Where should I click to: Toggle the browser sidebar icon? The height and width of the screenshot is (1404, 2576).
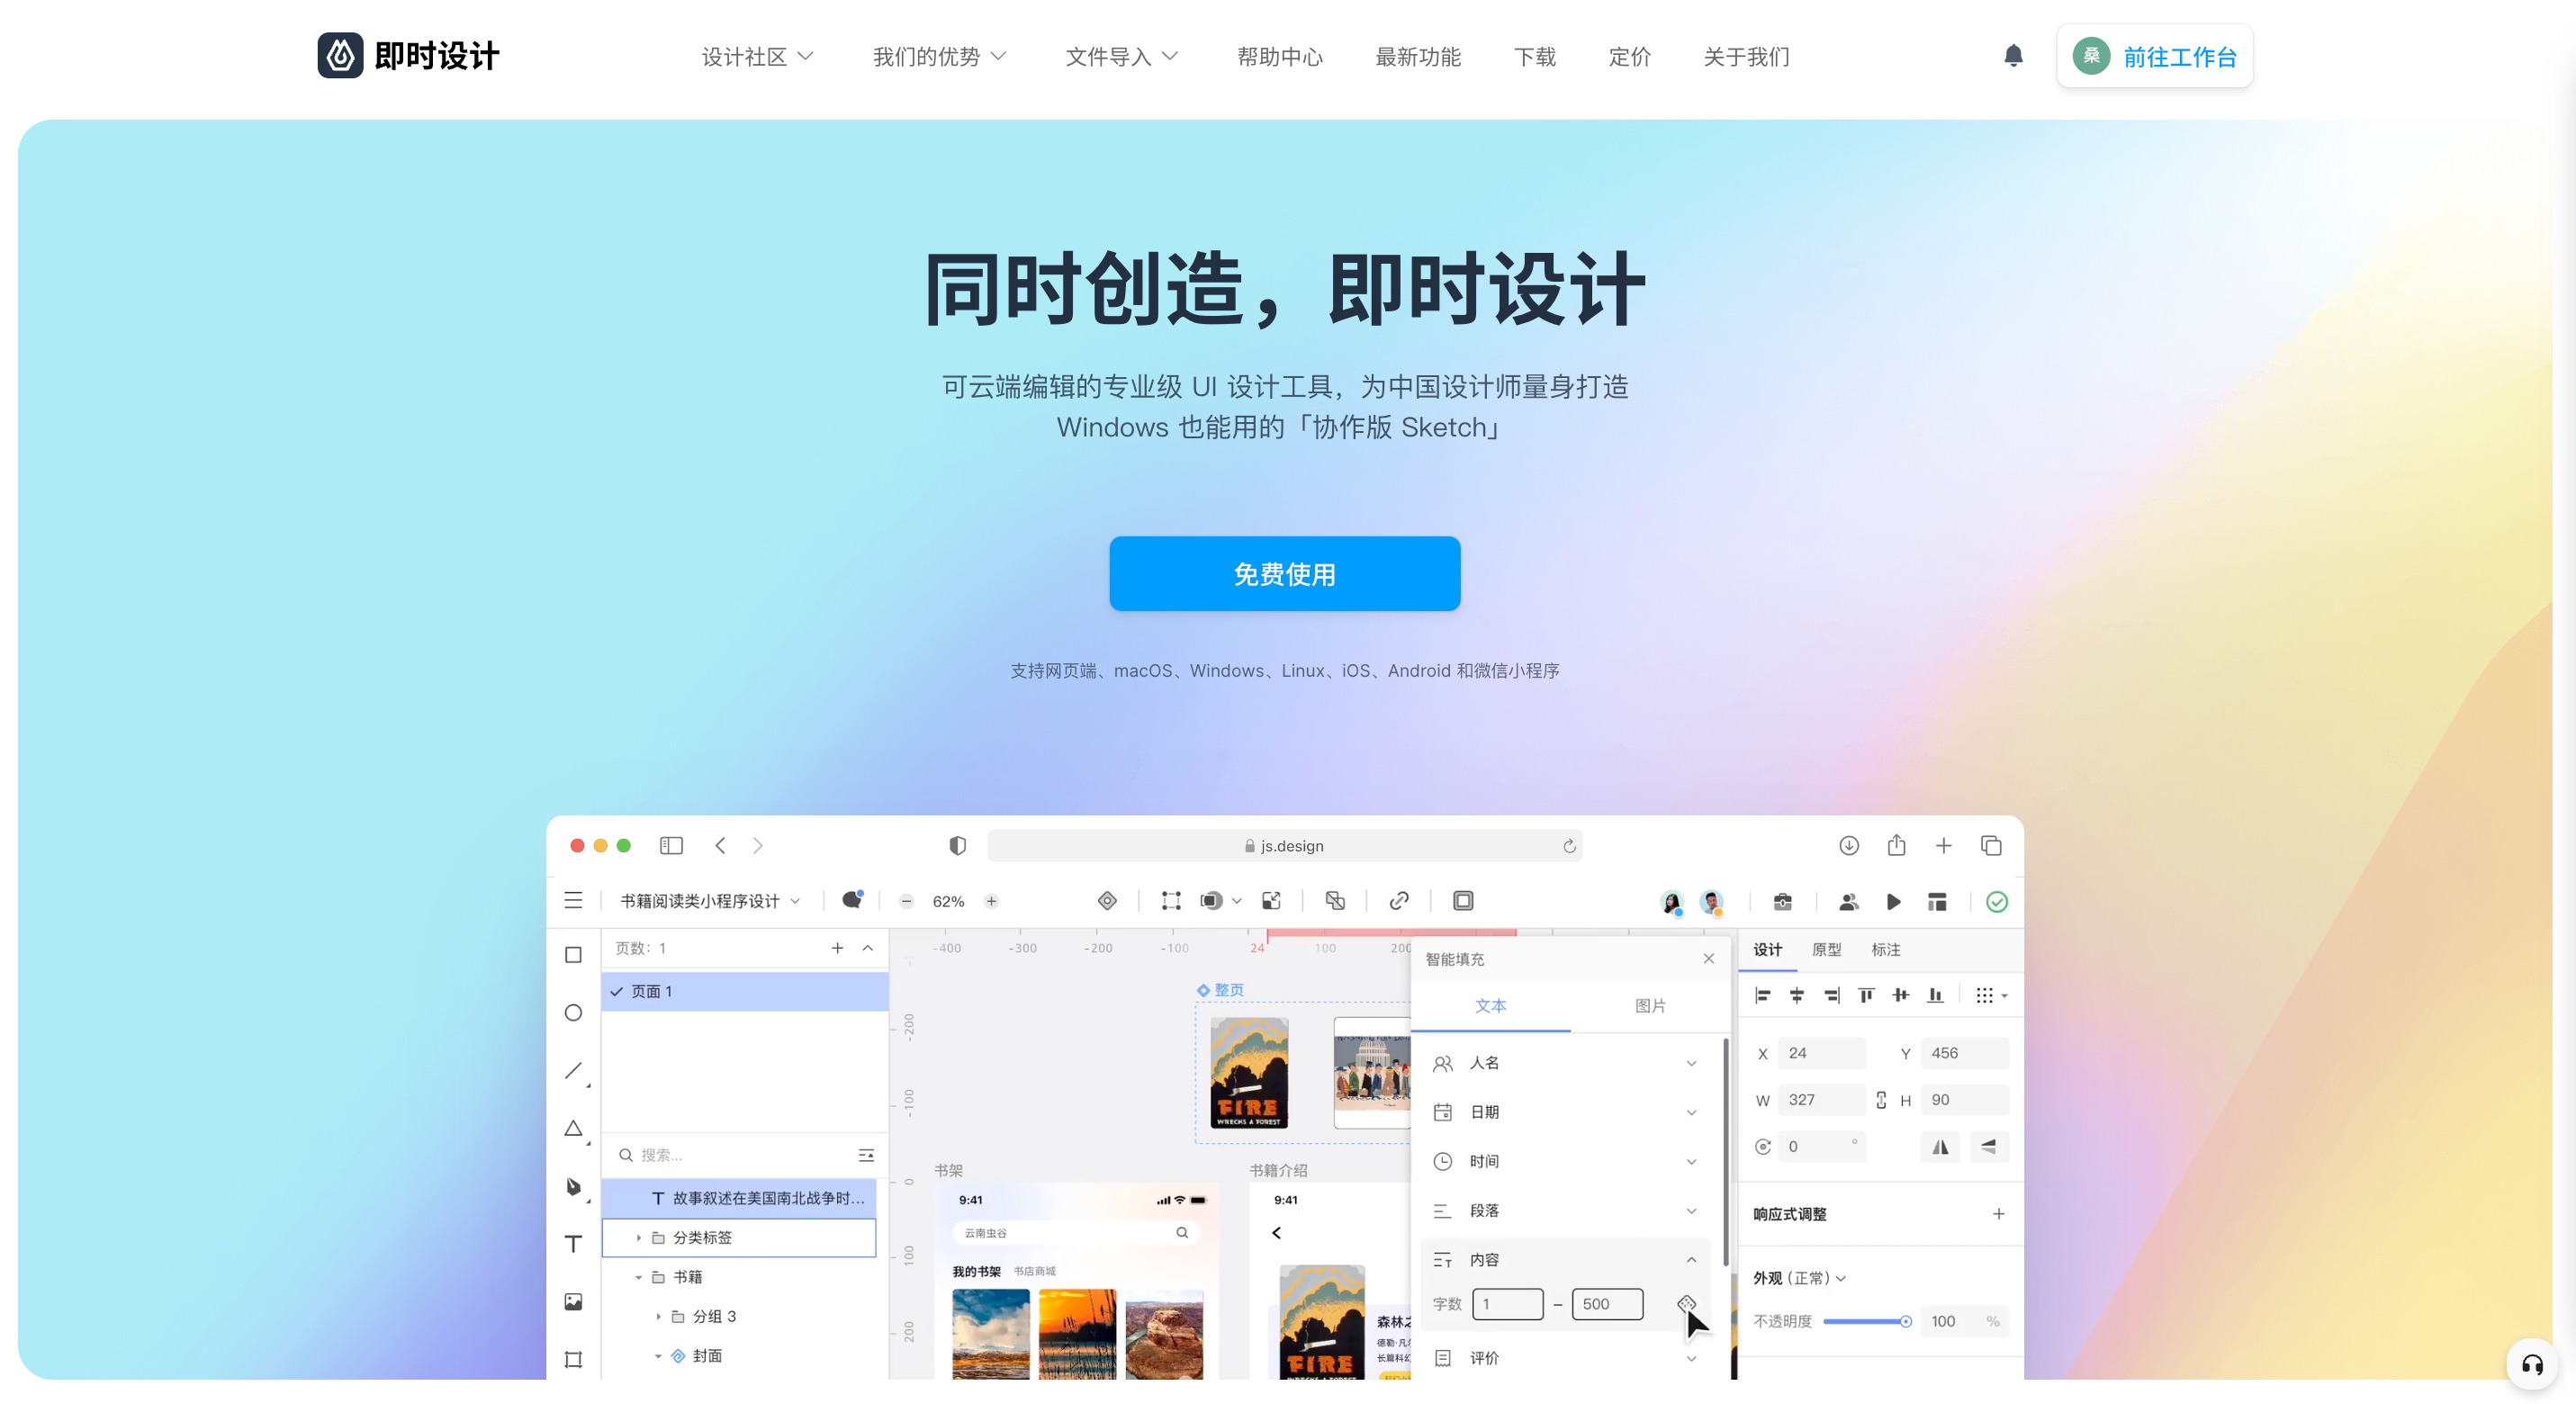(671, 845)
